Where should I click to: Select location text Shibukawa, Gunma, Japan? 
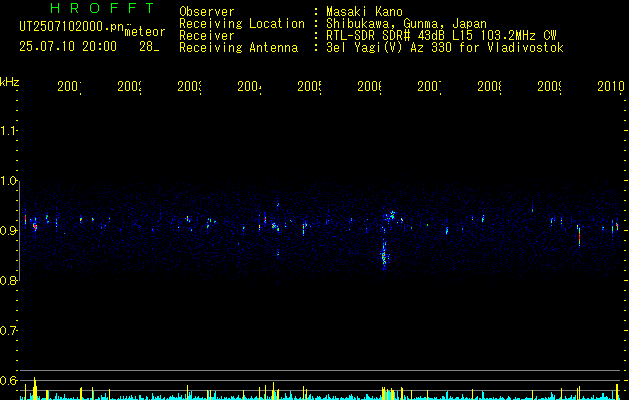406,24
